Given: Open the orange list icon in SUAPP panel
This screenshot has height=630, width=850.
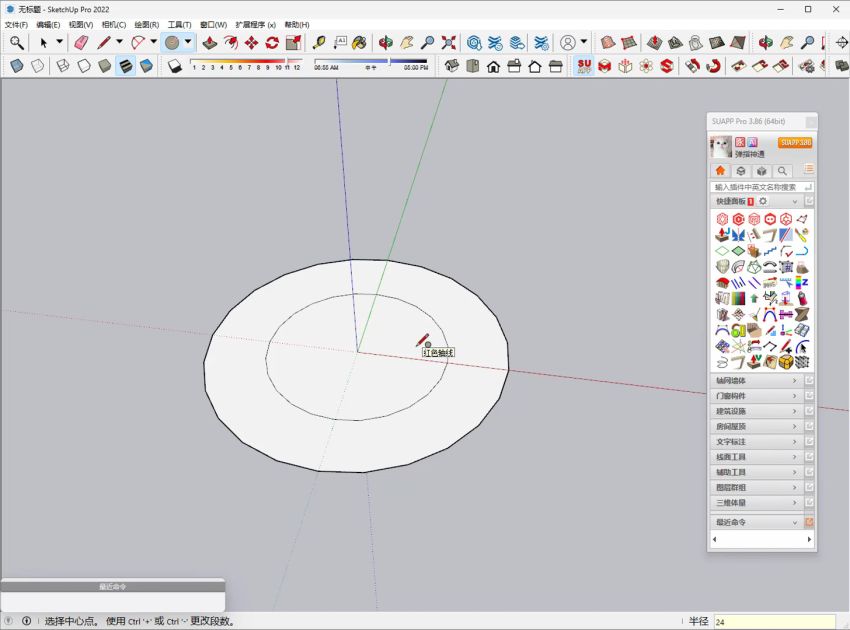Looking at the screenshot, I should [809, 169].
